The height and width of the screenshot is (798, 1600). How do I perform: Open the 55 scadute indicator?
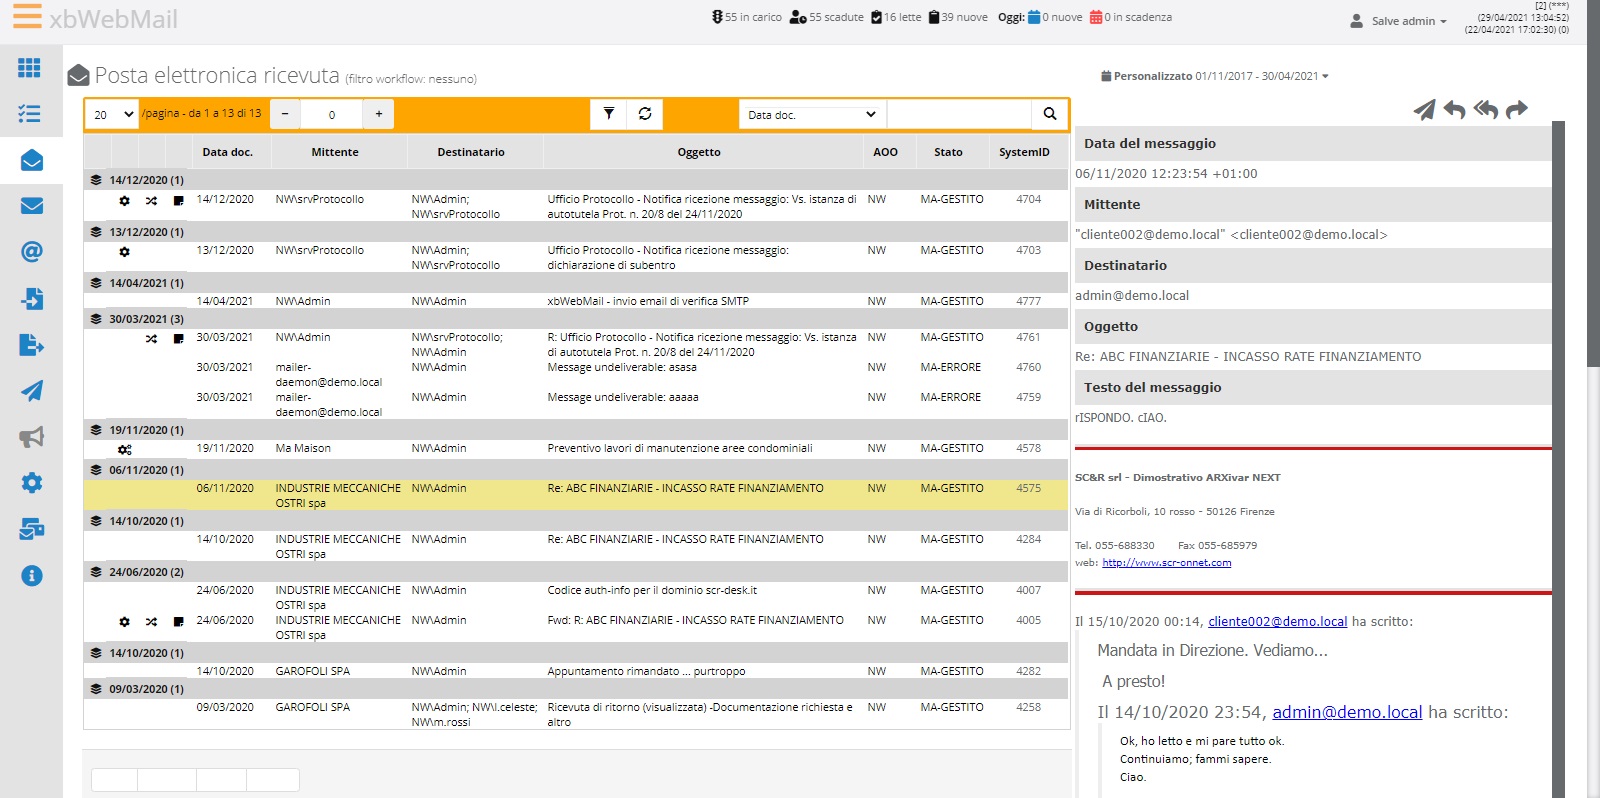coord(827,17)
